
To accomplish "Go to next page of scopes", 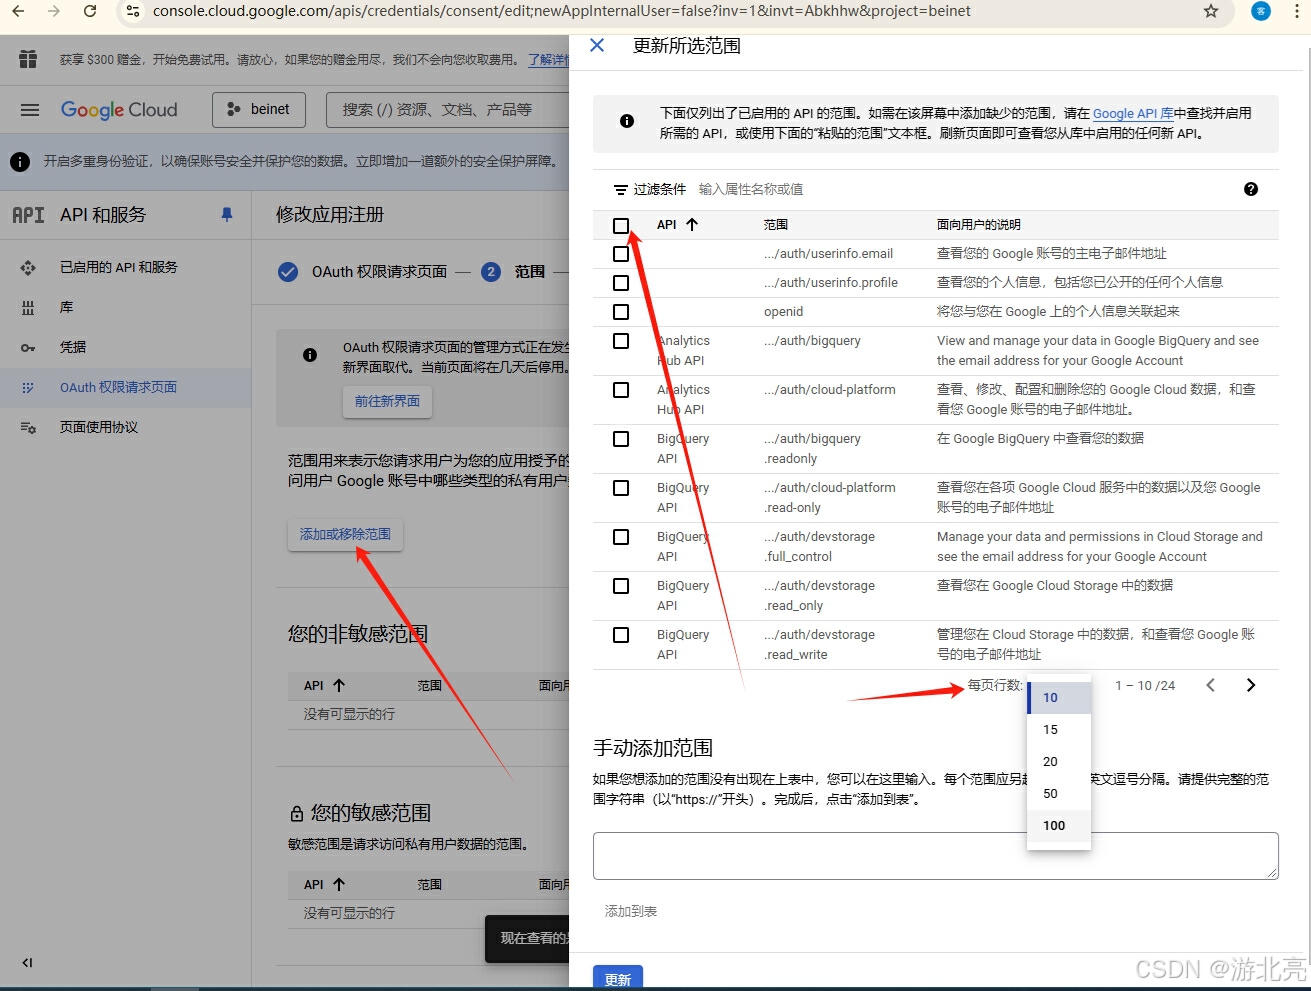I will coord(1251,685).
